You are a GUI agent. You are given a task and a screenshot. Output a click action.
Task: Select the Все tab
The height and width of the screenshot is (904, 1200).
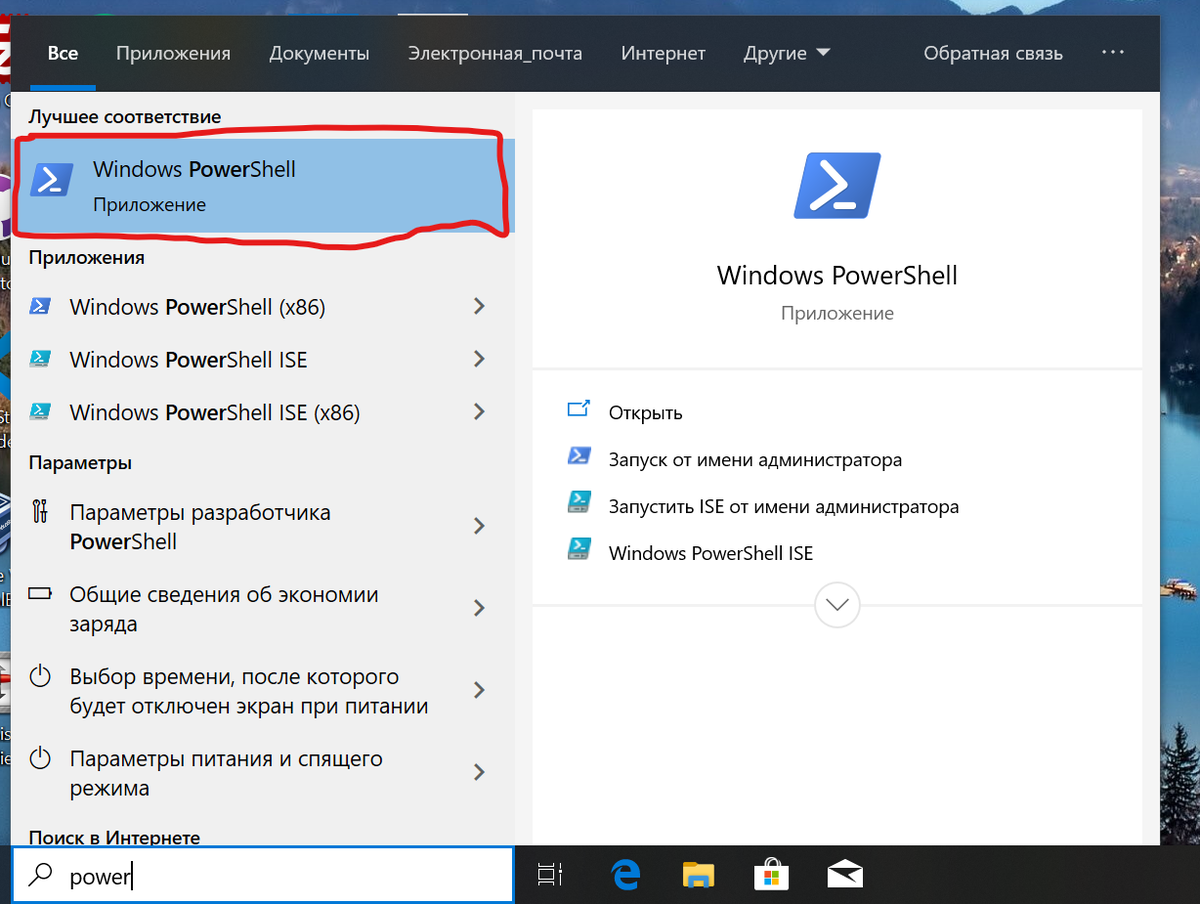point(63,53)
